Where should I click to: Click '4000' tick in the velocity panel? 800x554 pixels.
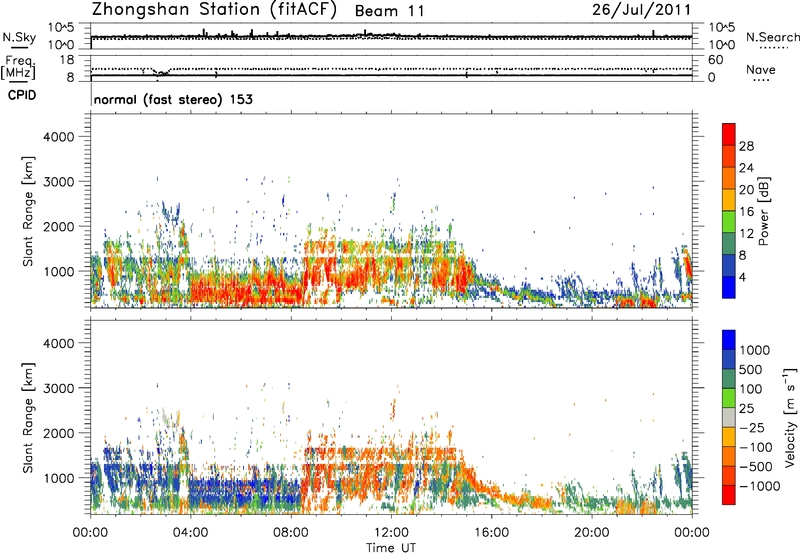click(59, 343)
